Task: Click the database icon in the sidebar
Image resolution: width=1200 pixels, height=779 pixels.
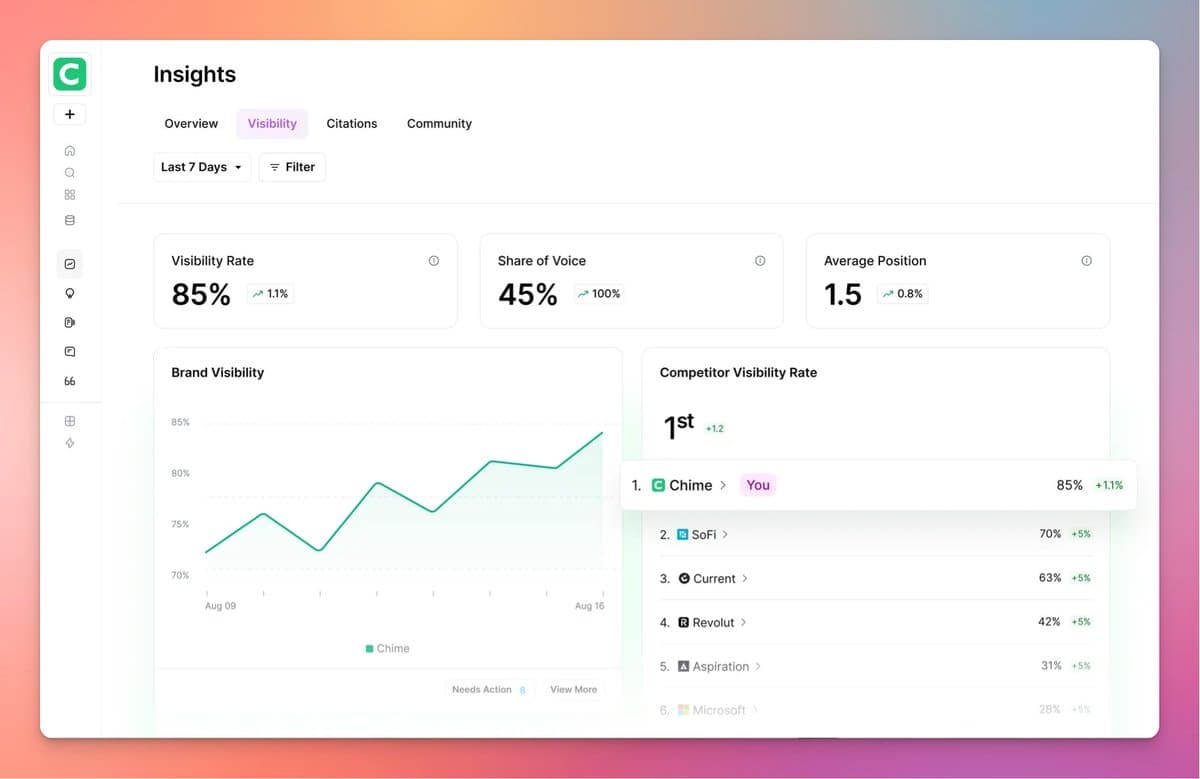Action: tap(69, 220)
